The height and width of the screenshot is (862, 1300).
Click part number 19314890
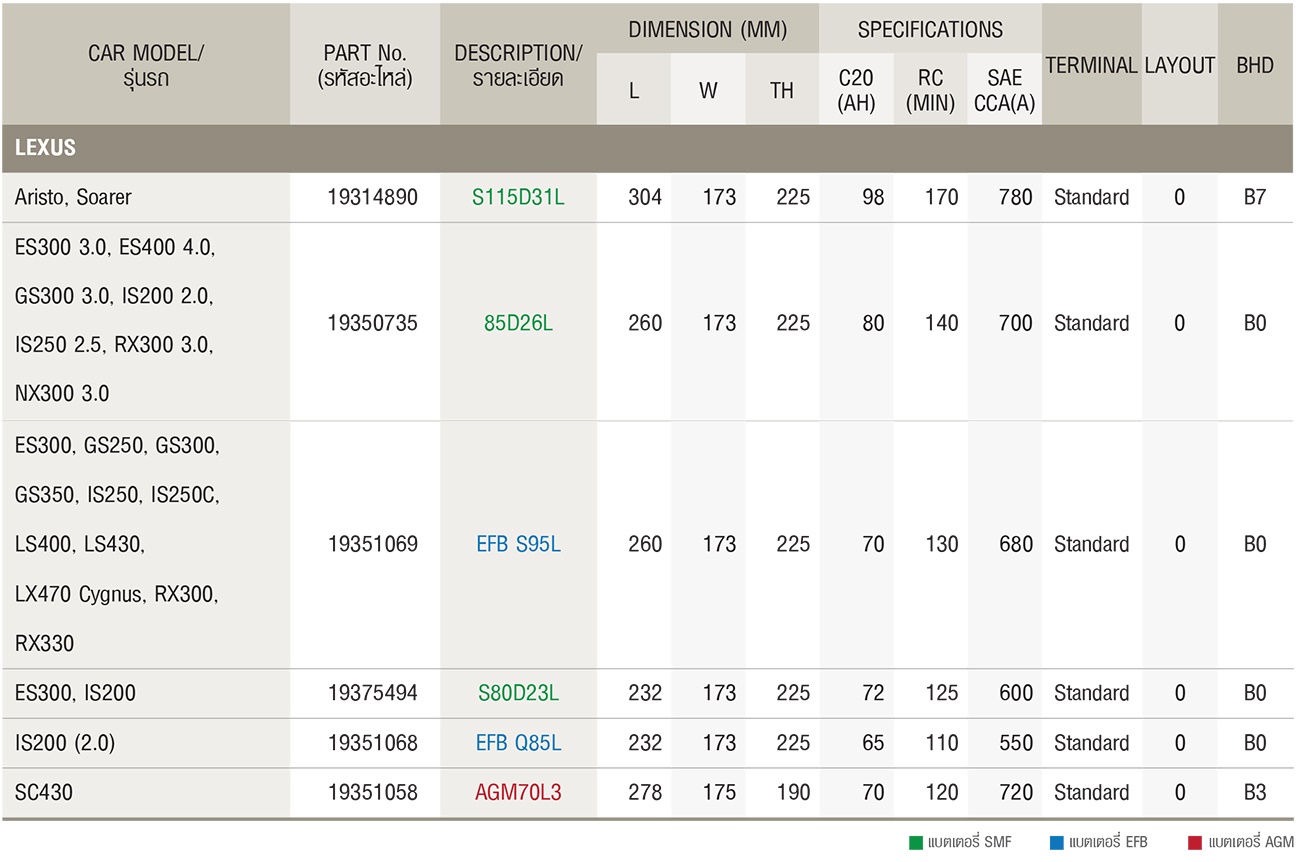[372, 198]
